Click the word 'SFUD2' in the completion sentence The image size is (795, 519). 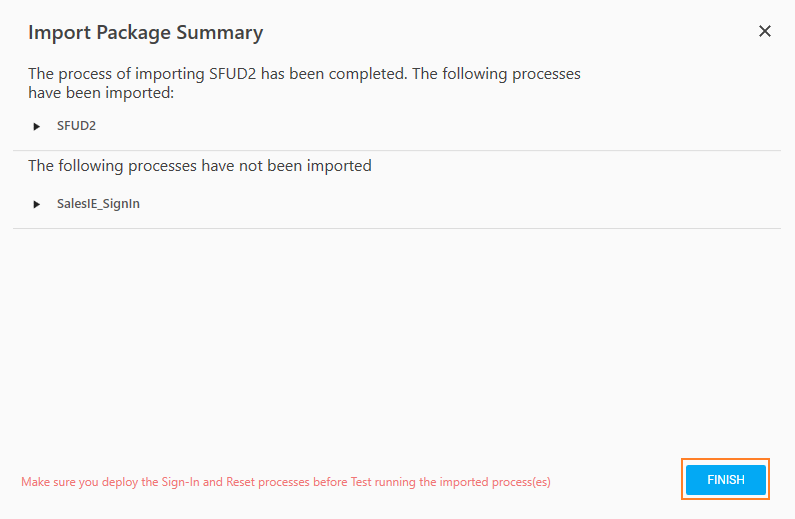coord(232,74)
